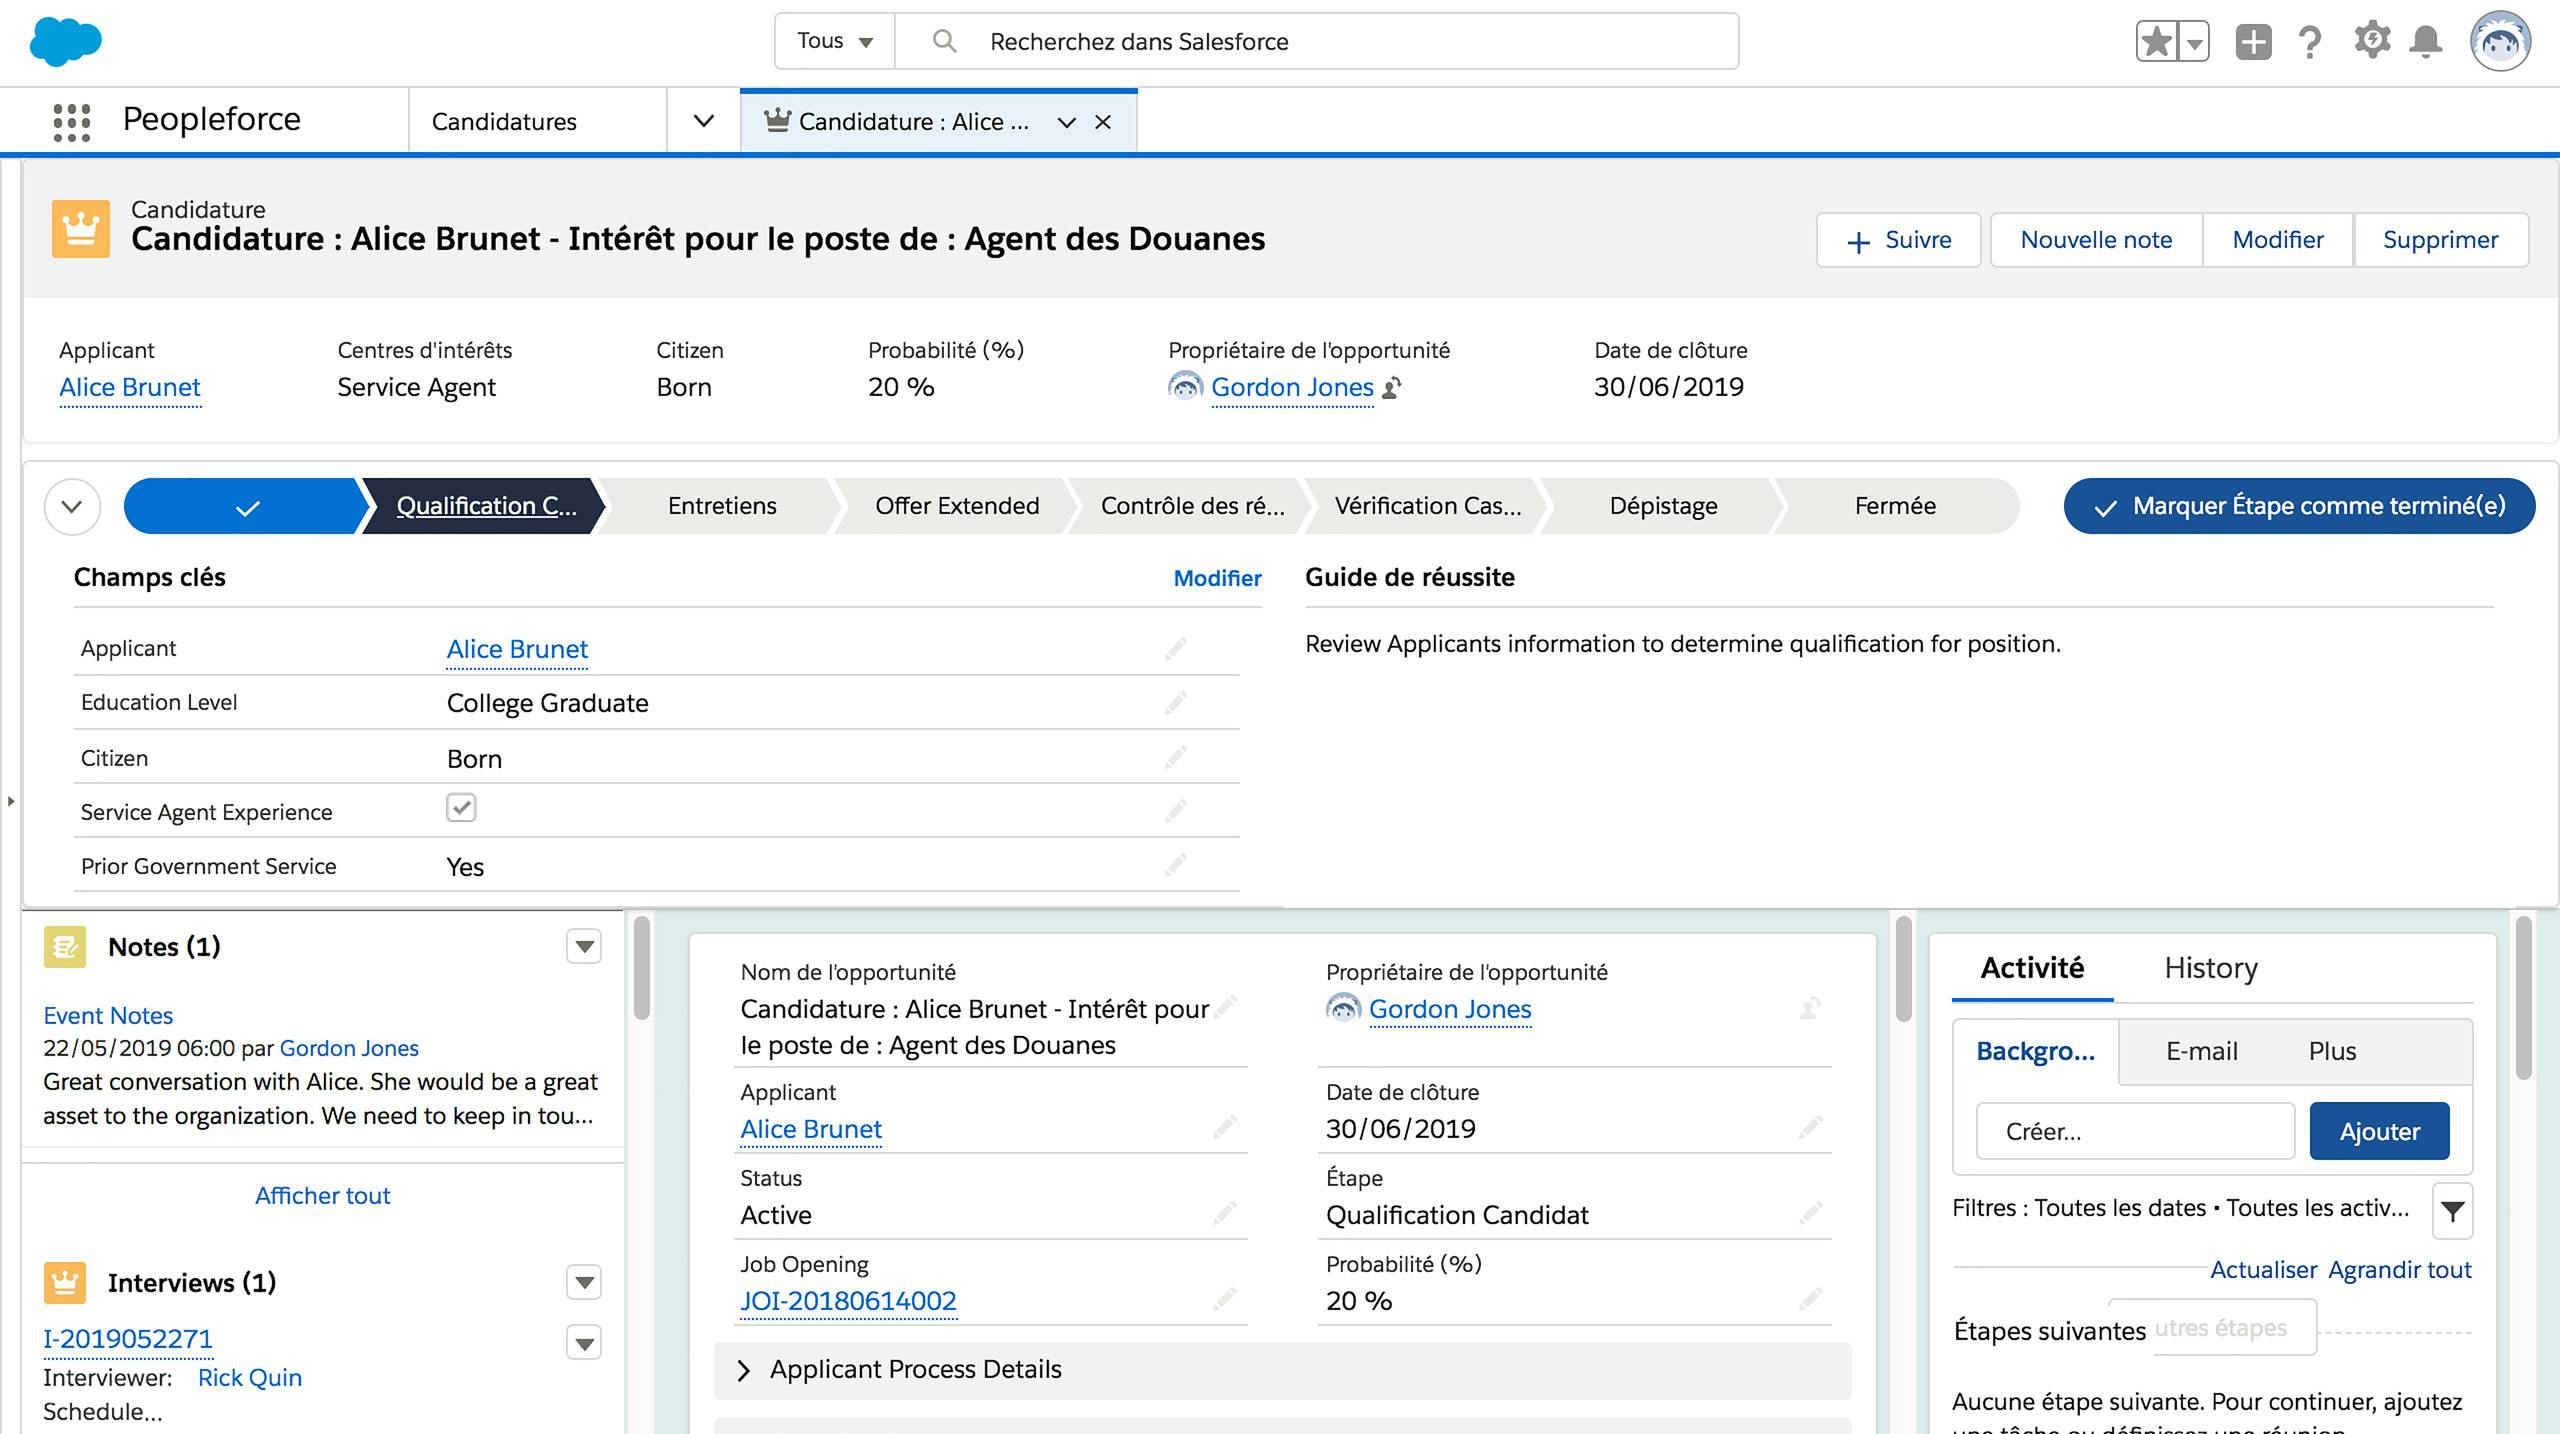Click the Afficher tout link

(322, 1196)
